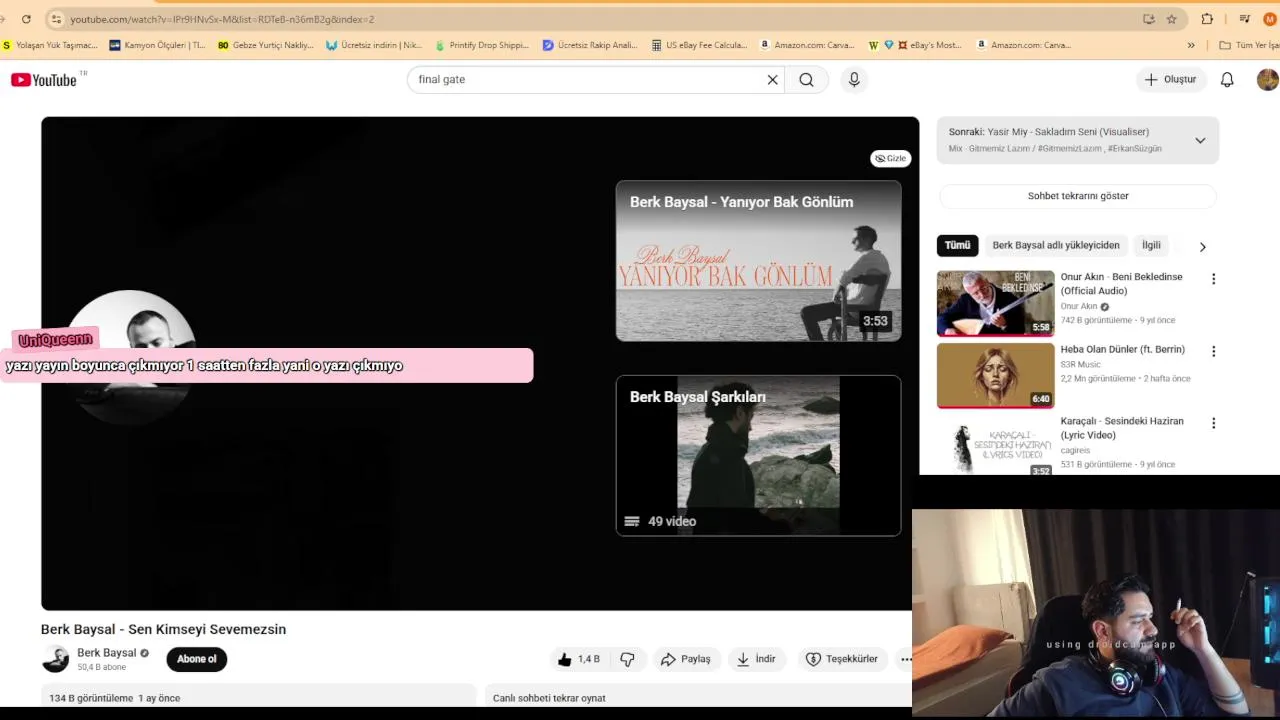Select the İlgili filter chip
This screenshot has width=1280, height=720.
point(1152,245)
